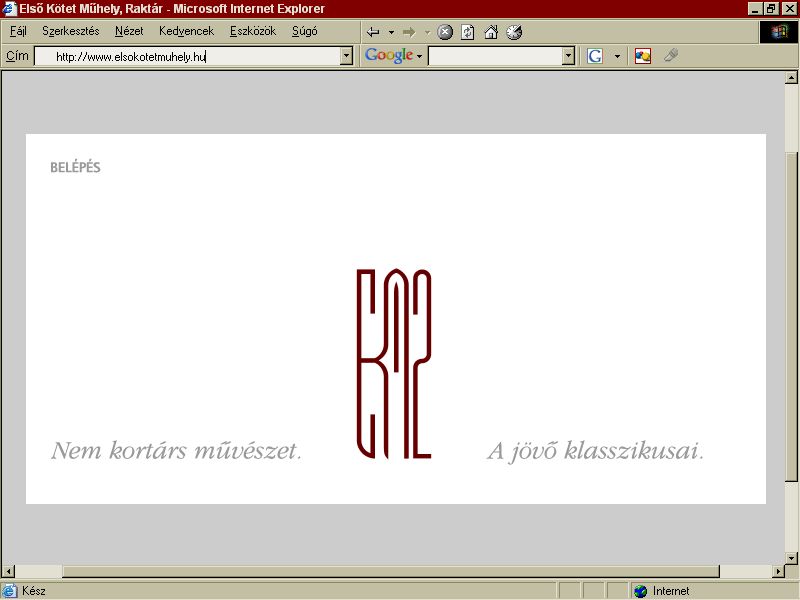Click the Google search G button icon
The image size is (800, 600).
tap(595, 56)
